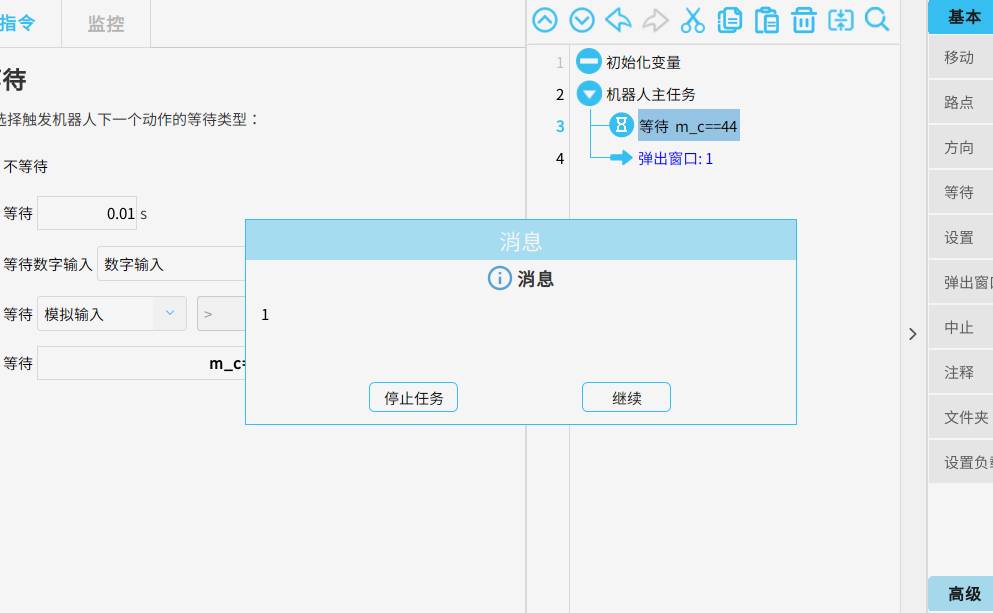Expand the side panel chevron arrow
This screenshot has width=993, height=613.
coord(912,334)
